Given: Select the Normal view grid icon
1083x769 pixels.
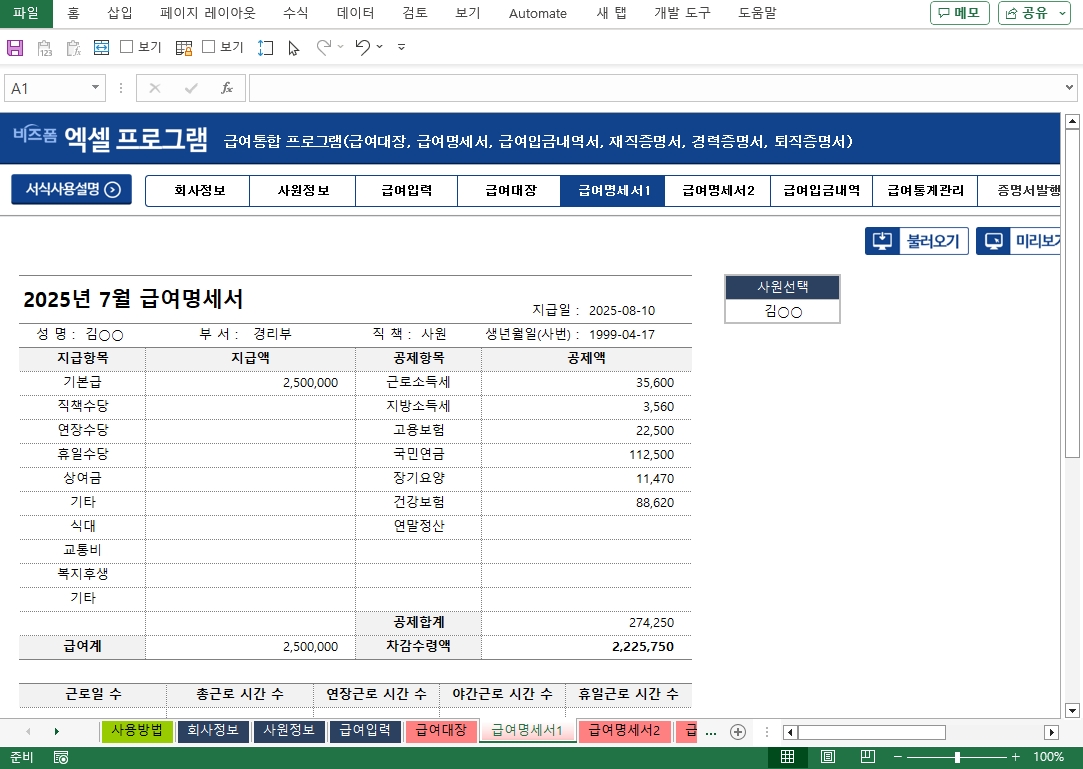Looking at the screenshot, I should pos(788,757).
